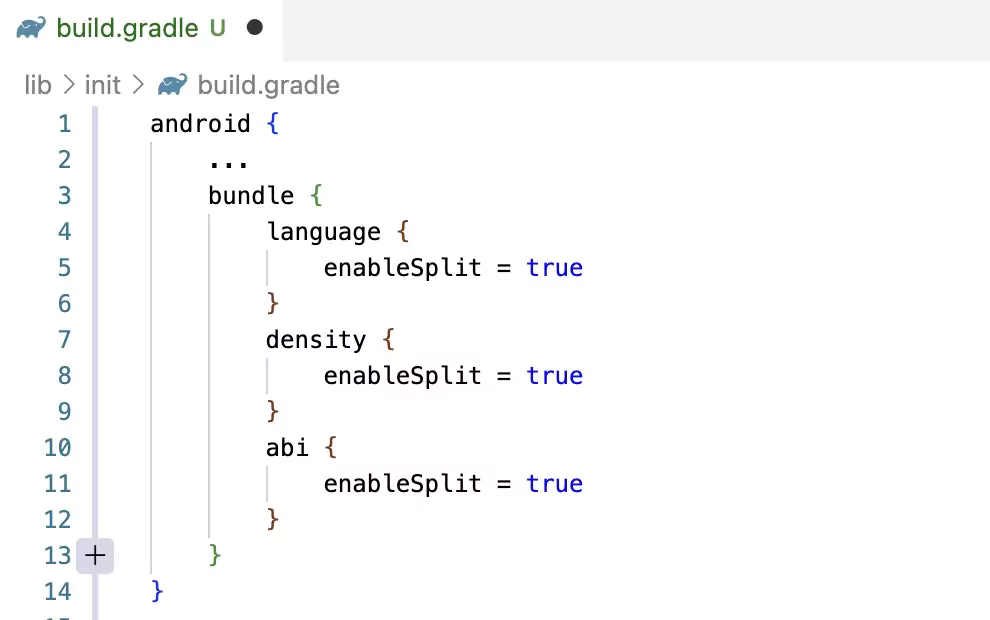Click the 'true' value on line 8
This screenshot has width=990, height=620.
[x=554, y=376]
